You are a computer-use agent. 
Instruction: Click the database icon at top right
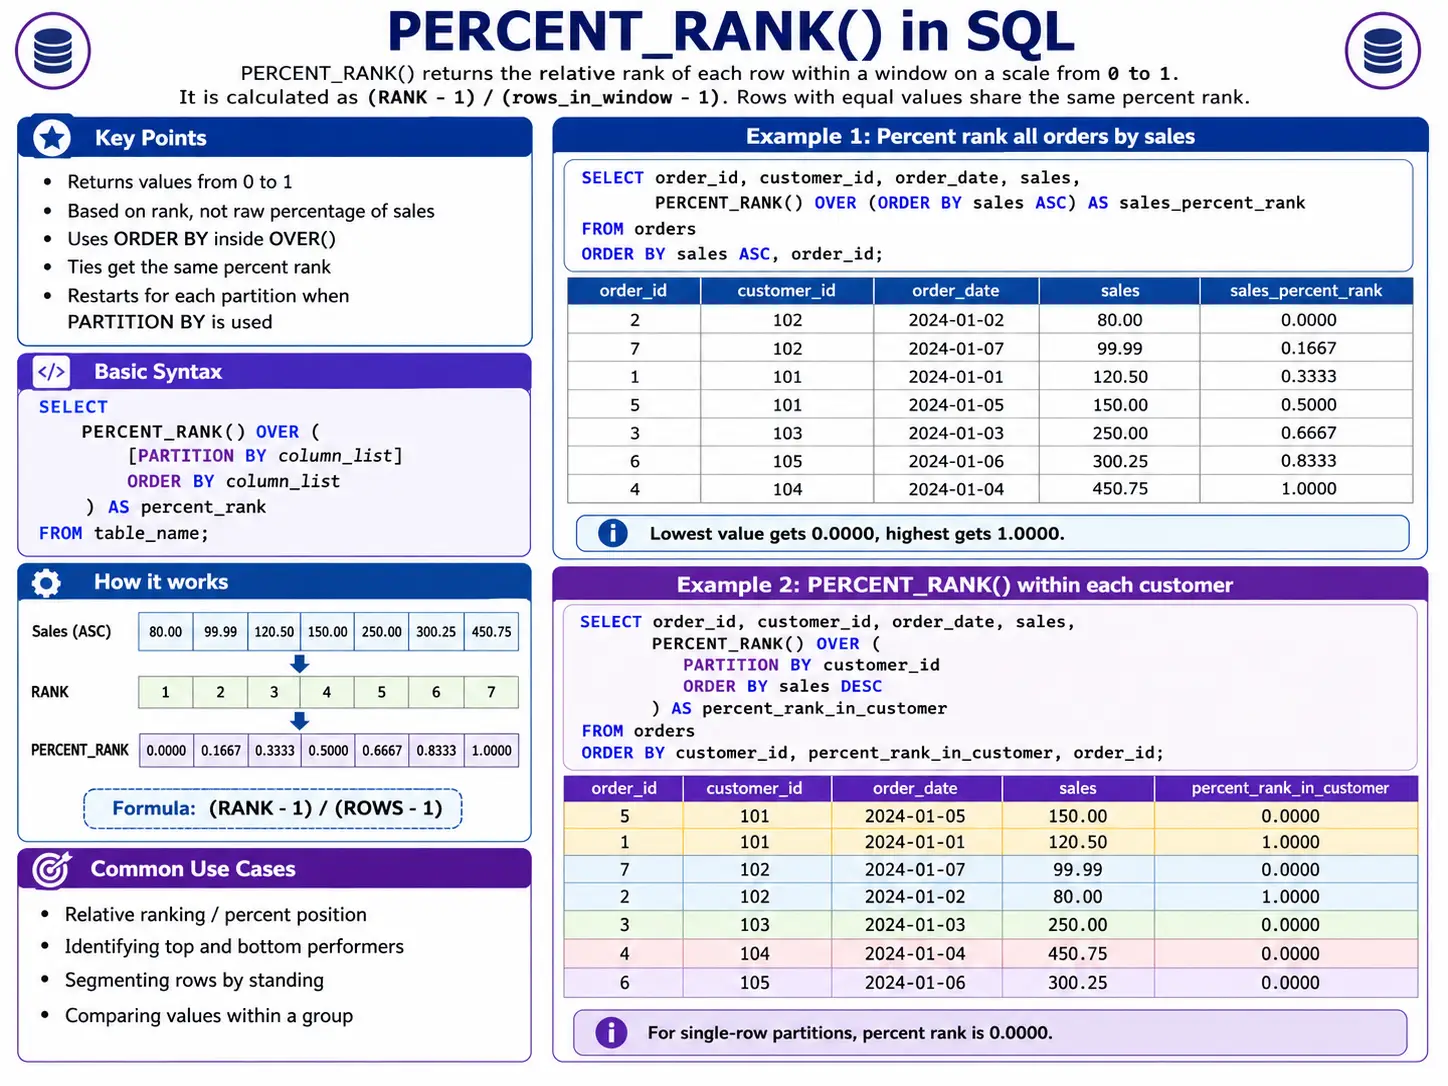(x=1383, y=50)
